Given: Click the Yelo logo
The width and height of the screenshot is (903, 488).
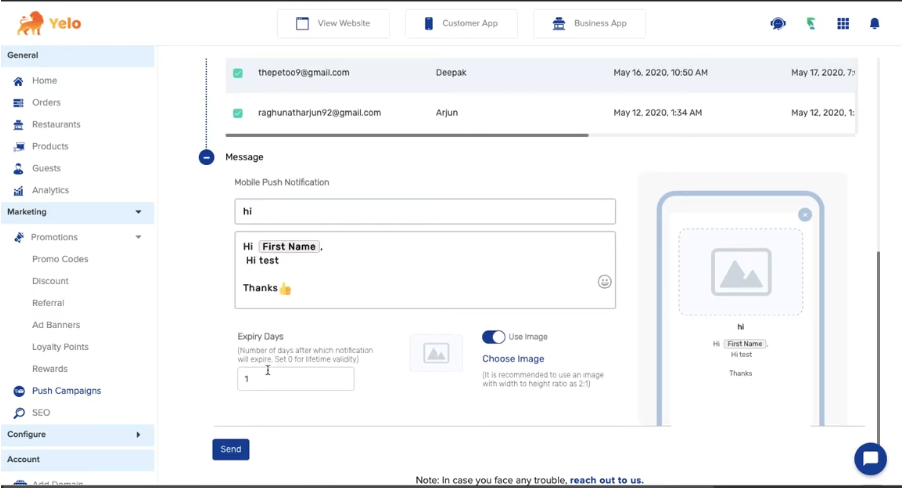Looking at the screenshot, I should click(x=49, y=23).
